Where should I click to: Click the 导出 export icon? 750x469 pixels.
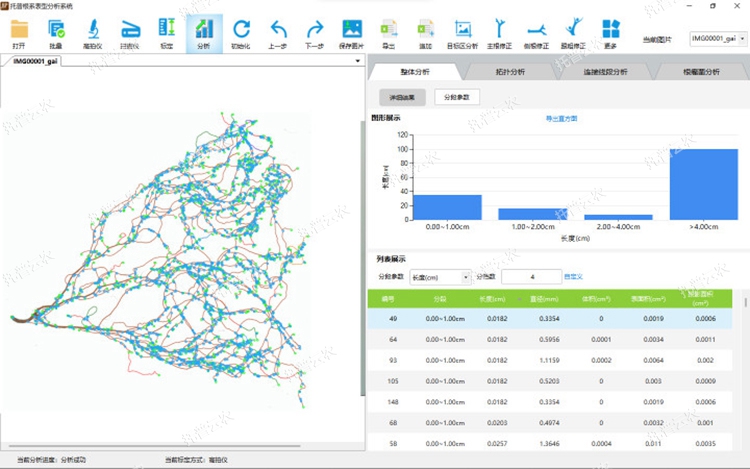tap(389, 31)
